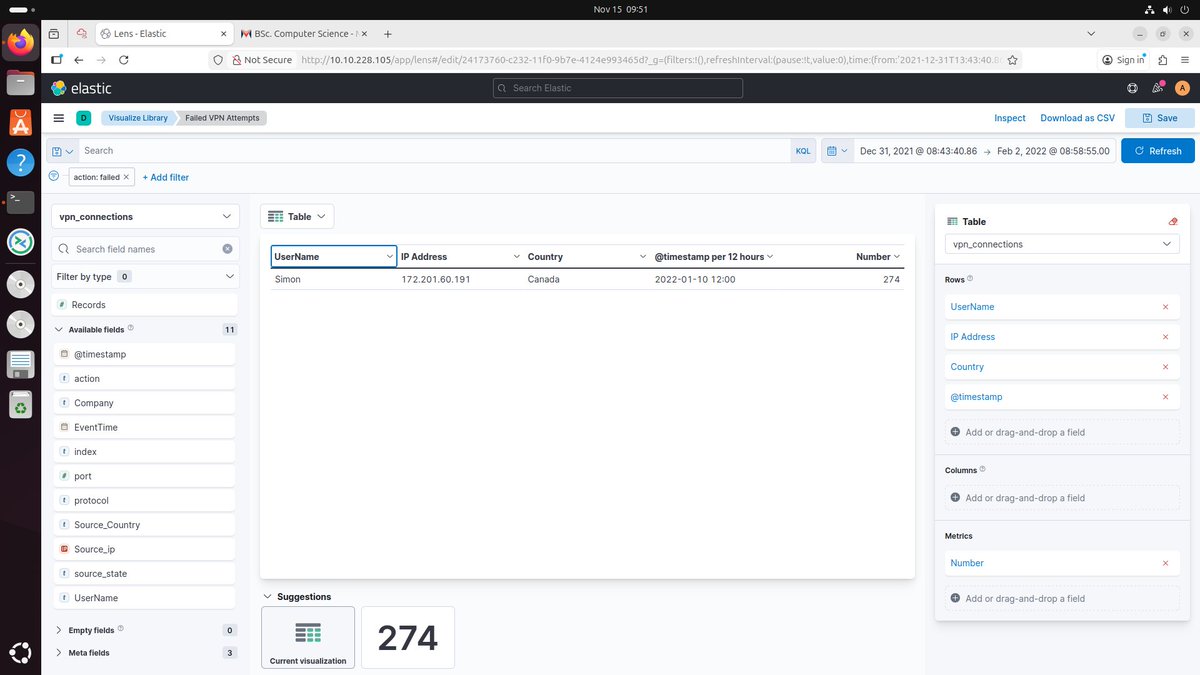Open the Table chart type selector
Viewport: 1200px width, 675px height.
pos(297,215)
